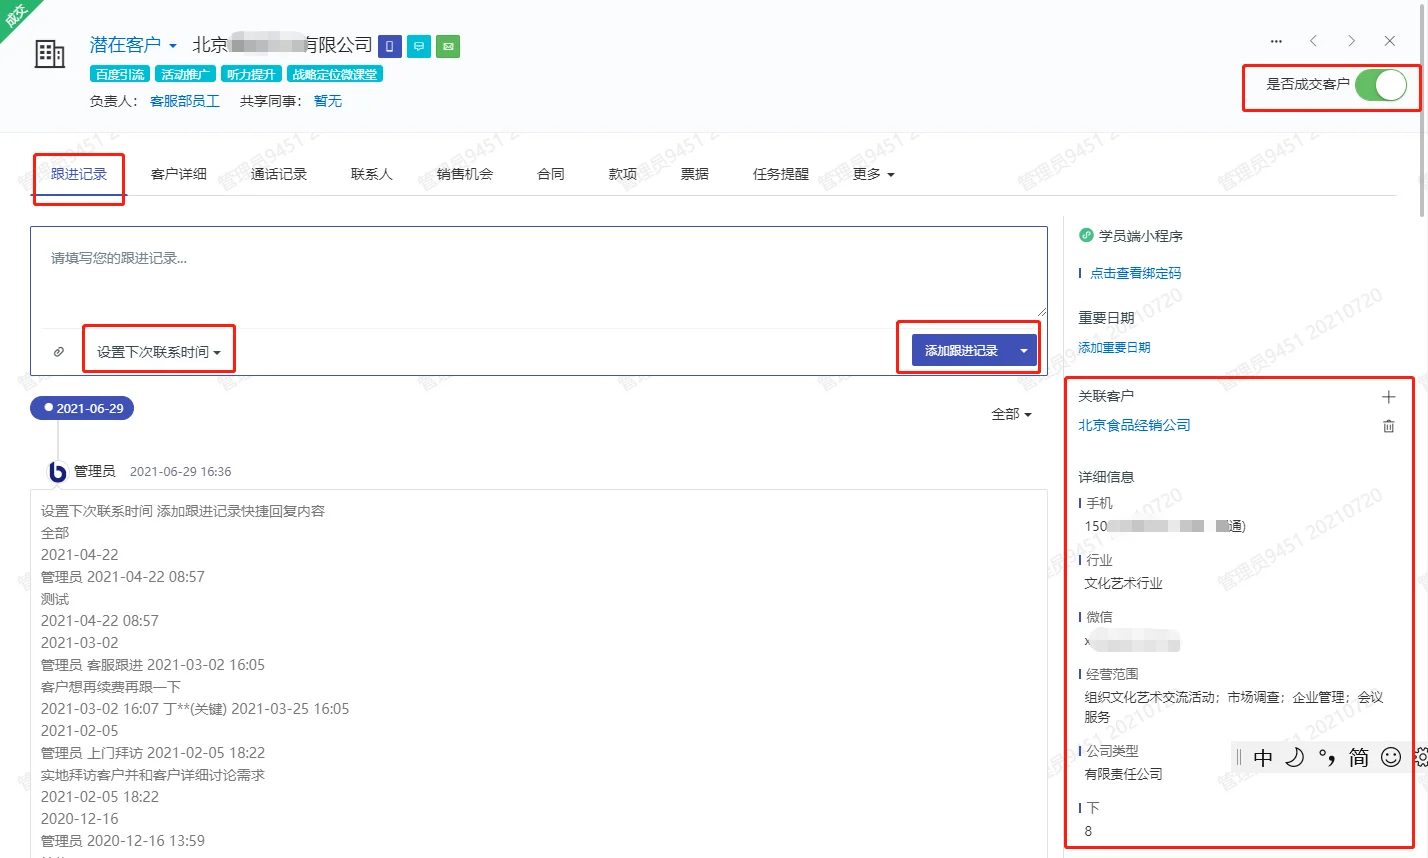Click the 暂无 shared colleague link

(x=328, y=101)
